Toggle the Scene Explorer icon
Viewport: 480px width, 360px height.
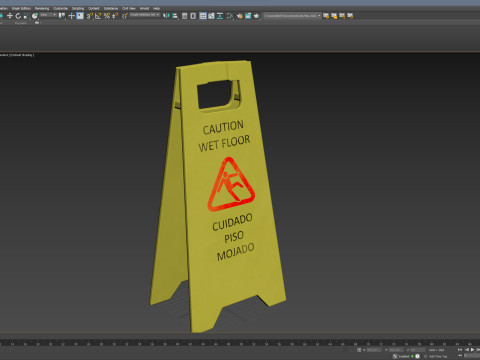tap(184, 16)
